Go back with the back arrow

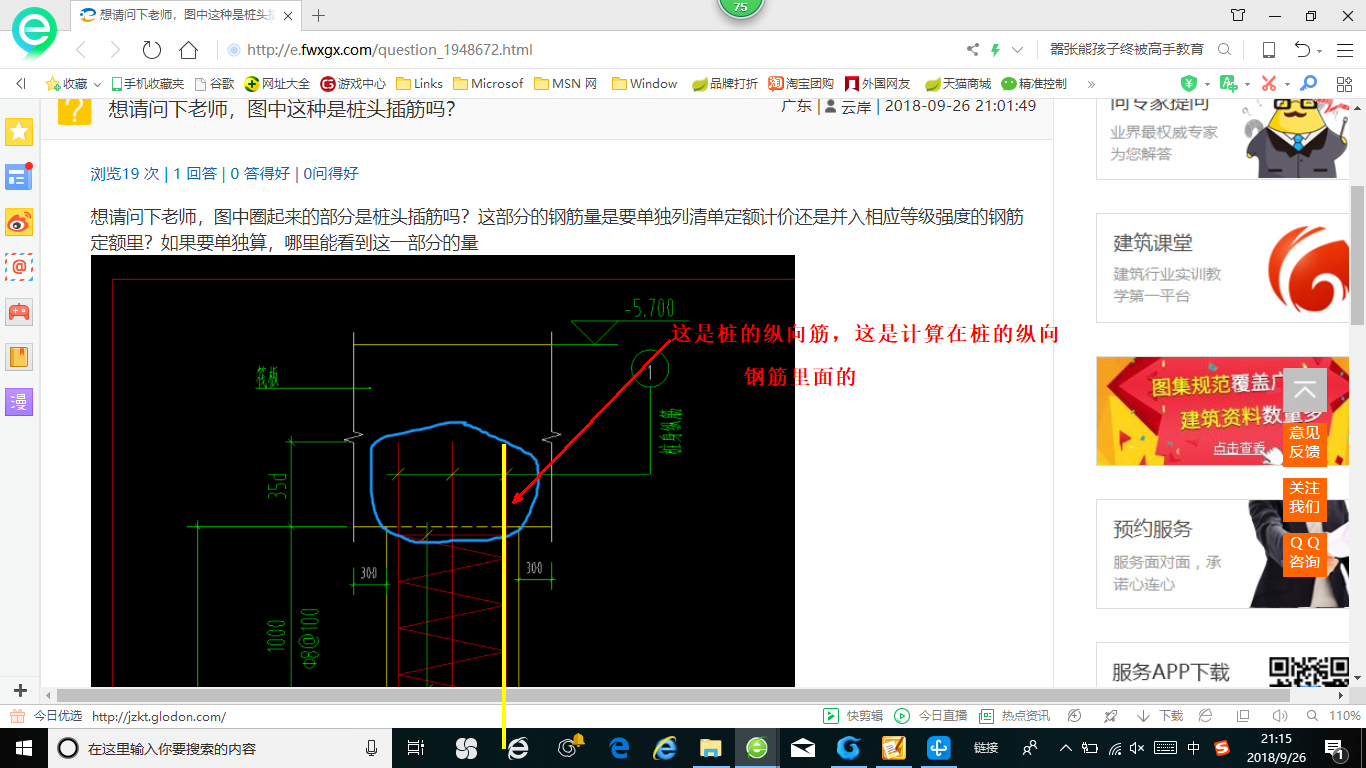81,50
